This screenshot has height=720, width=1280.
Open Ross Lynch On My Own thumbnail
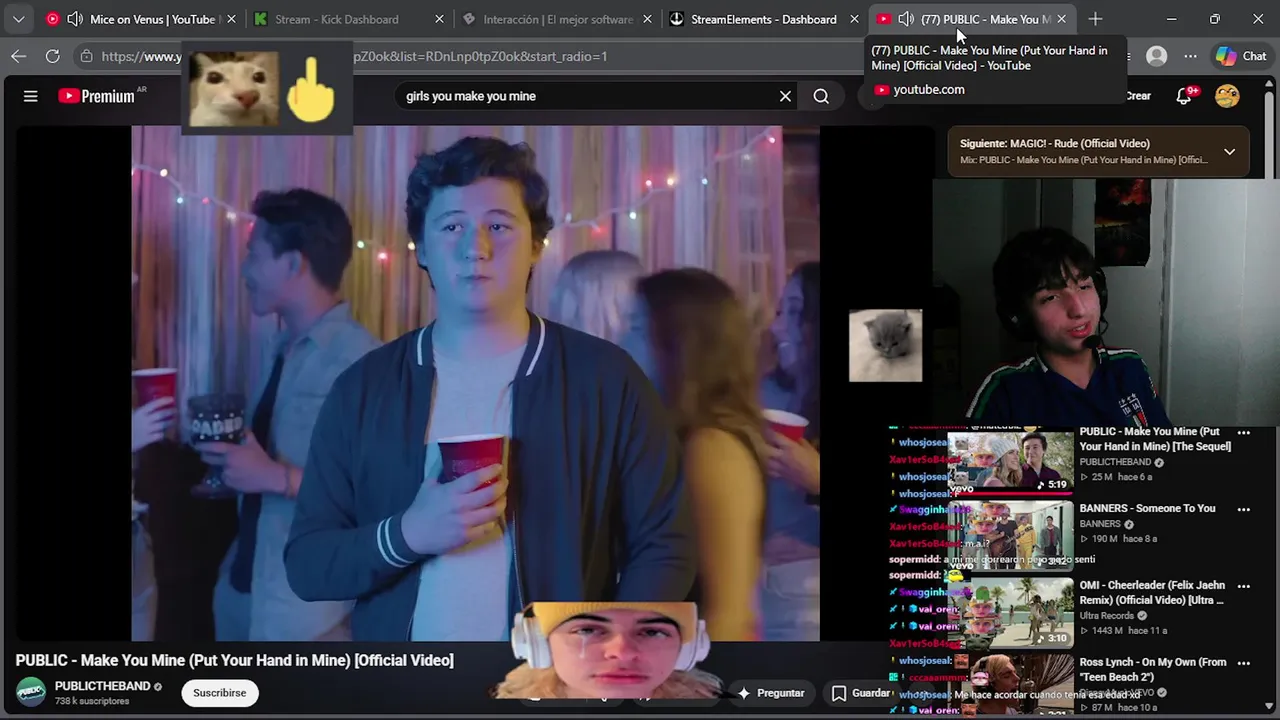[x=1010, y=686]
